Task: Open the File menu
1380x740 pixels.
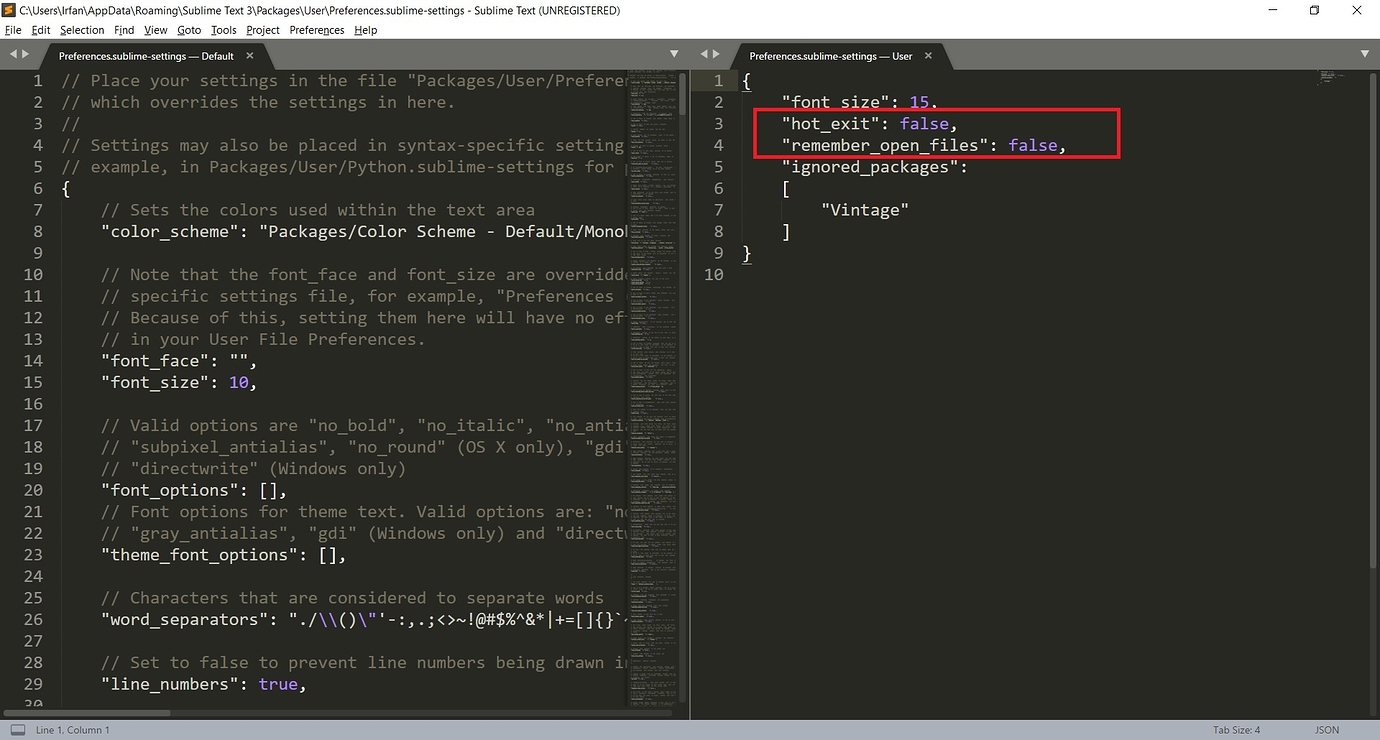Action: [x=13, y=30]
